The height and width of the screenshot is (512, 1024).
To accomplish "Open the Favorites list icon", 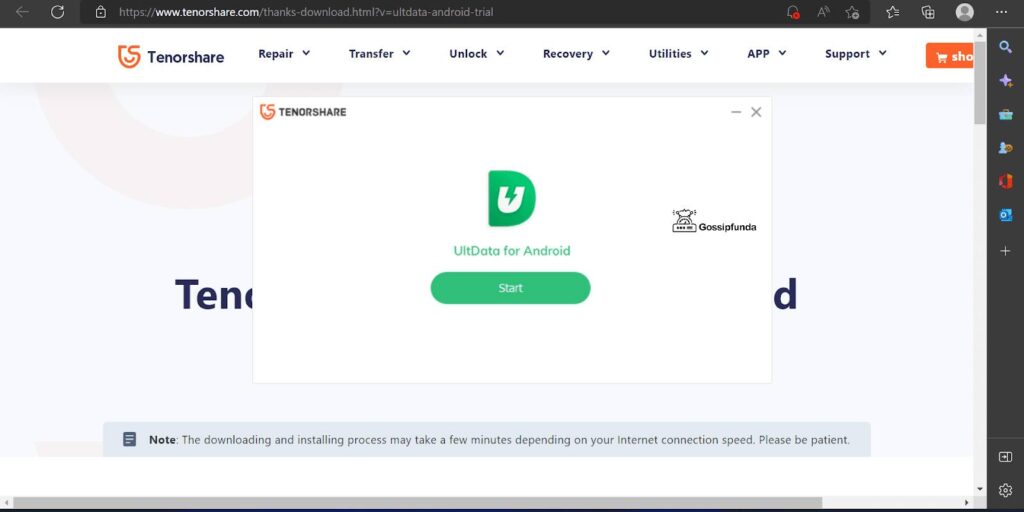I will click(893, 12).
